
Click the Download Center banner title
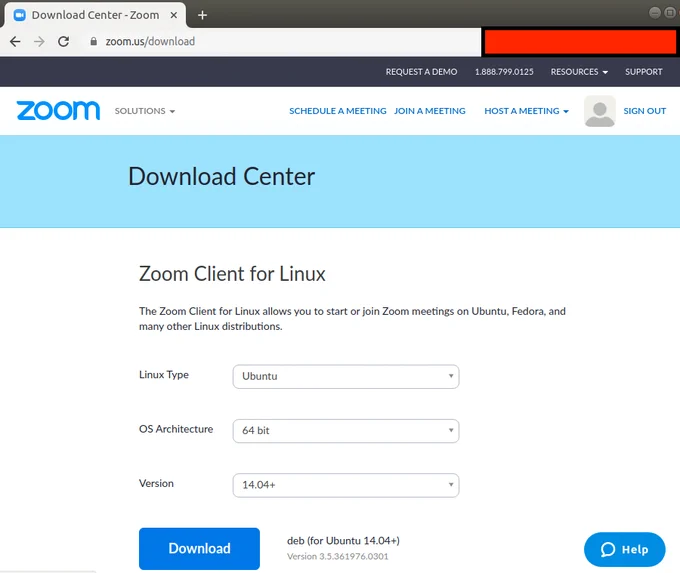click(x=222, y=177)
